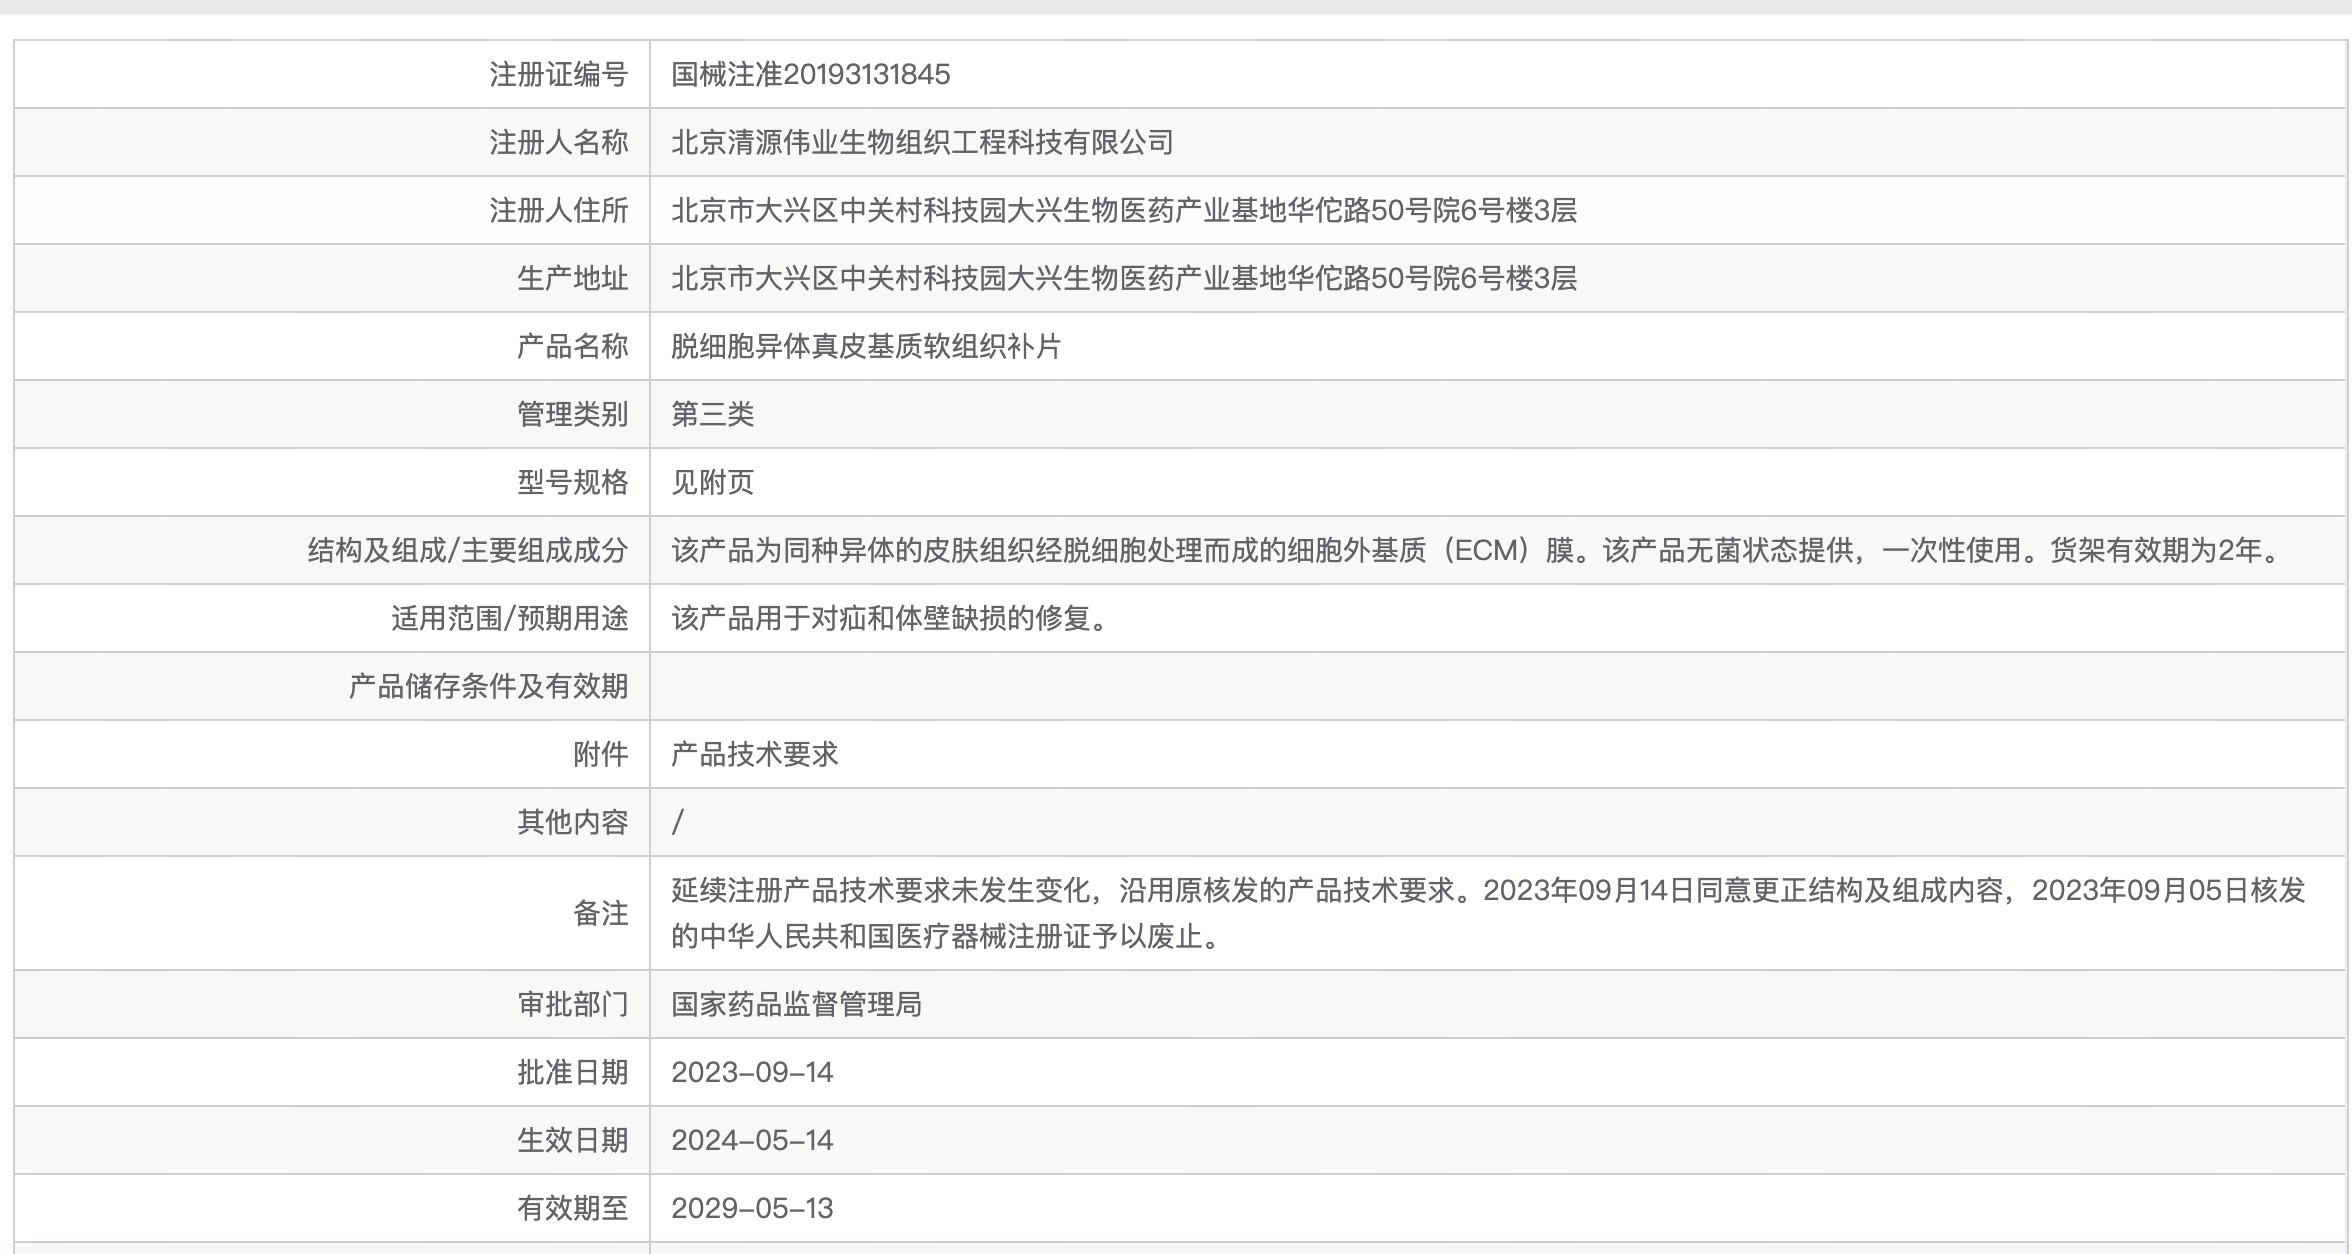
Task: Click the 生产地址 address value
Action: point(1124,279)
